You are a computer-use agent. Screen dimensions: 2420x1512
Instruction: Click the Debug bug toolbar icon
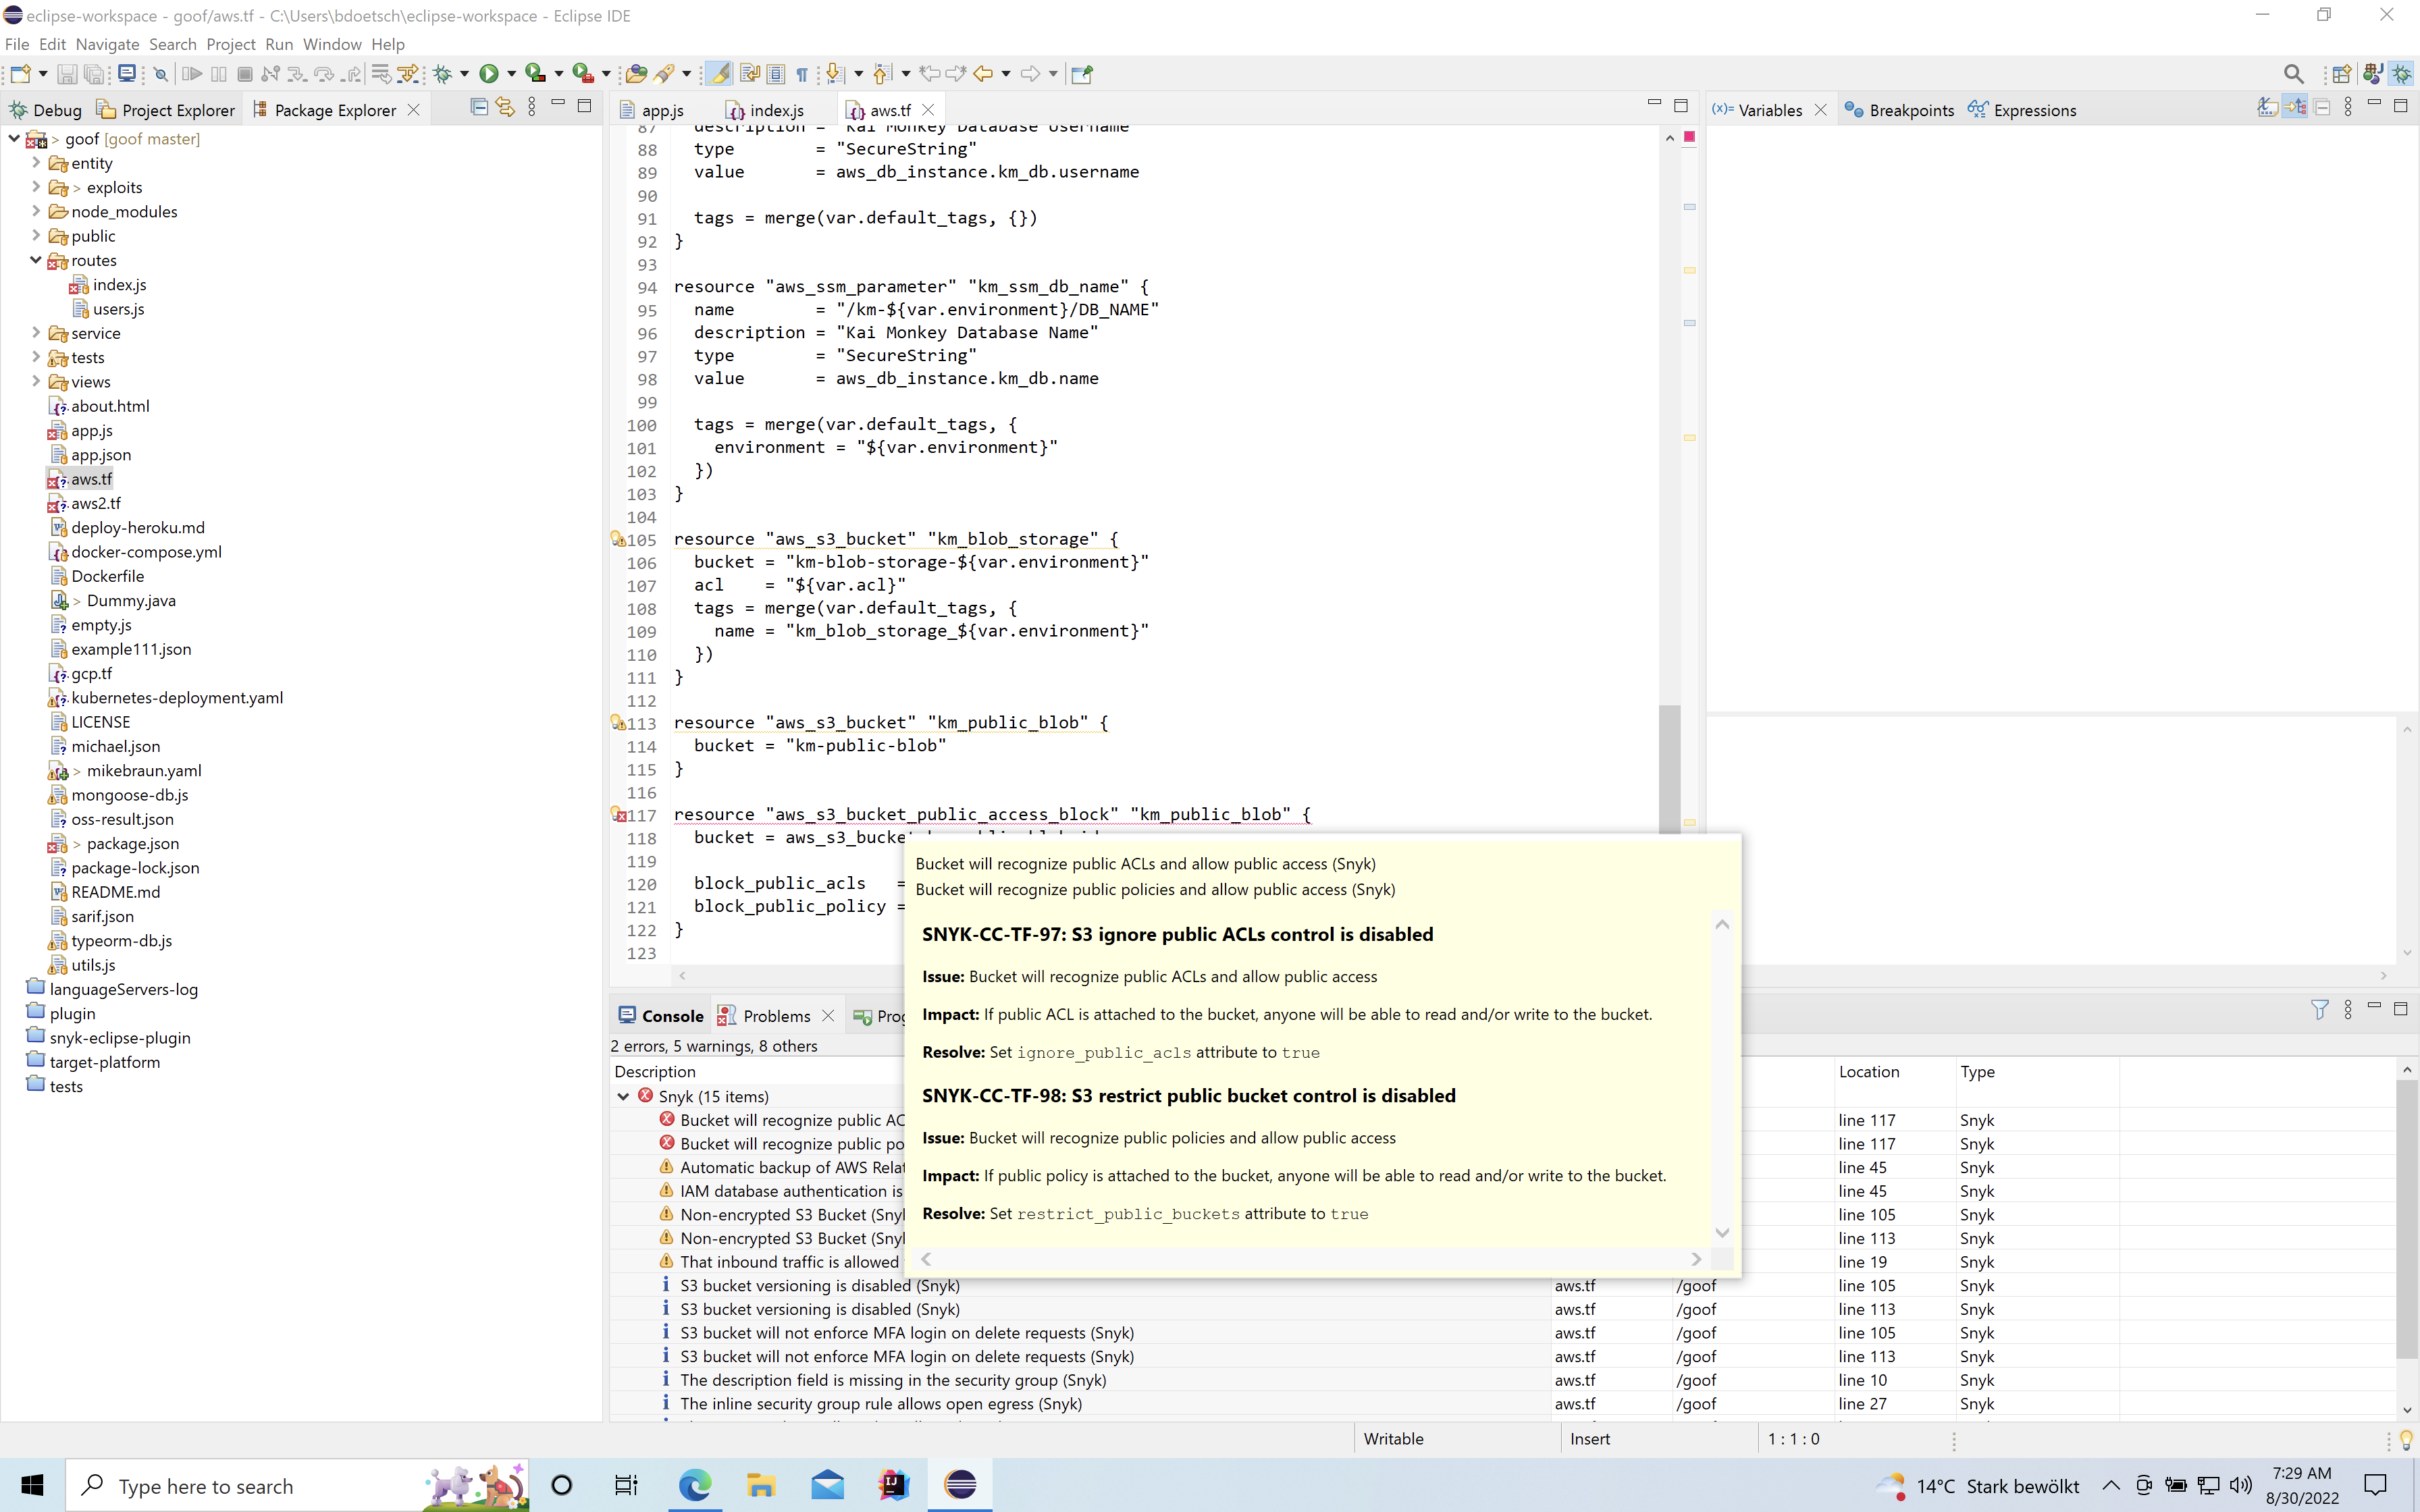coord(443,74)
